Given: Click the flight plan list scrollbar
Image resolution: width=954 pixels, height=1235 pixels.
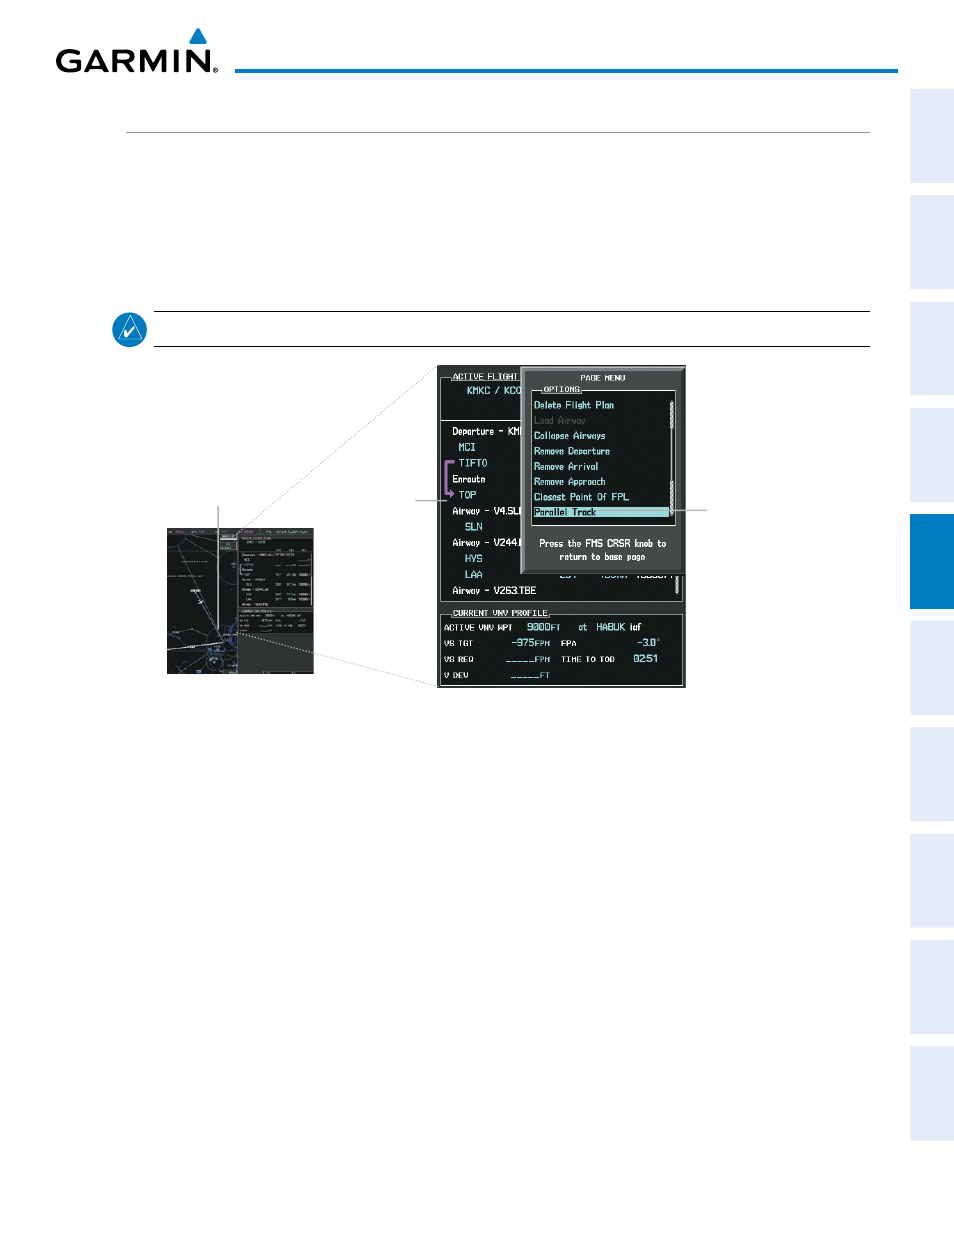Looking at the screenshot, I should [678, 585].
